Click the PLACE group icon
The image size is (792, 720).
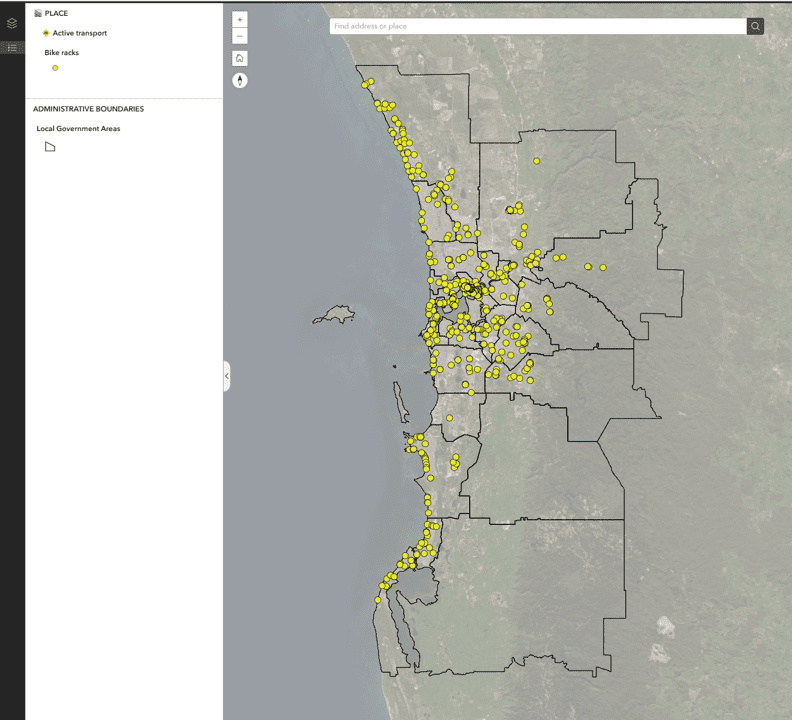(x=37, y=14)
